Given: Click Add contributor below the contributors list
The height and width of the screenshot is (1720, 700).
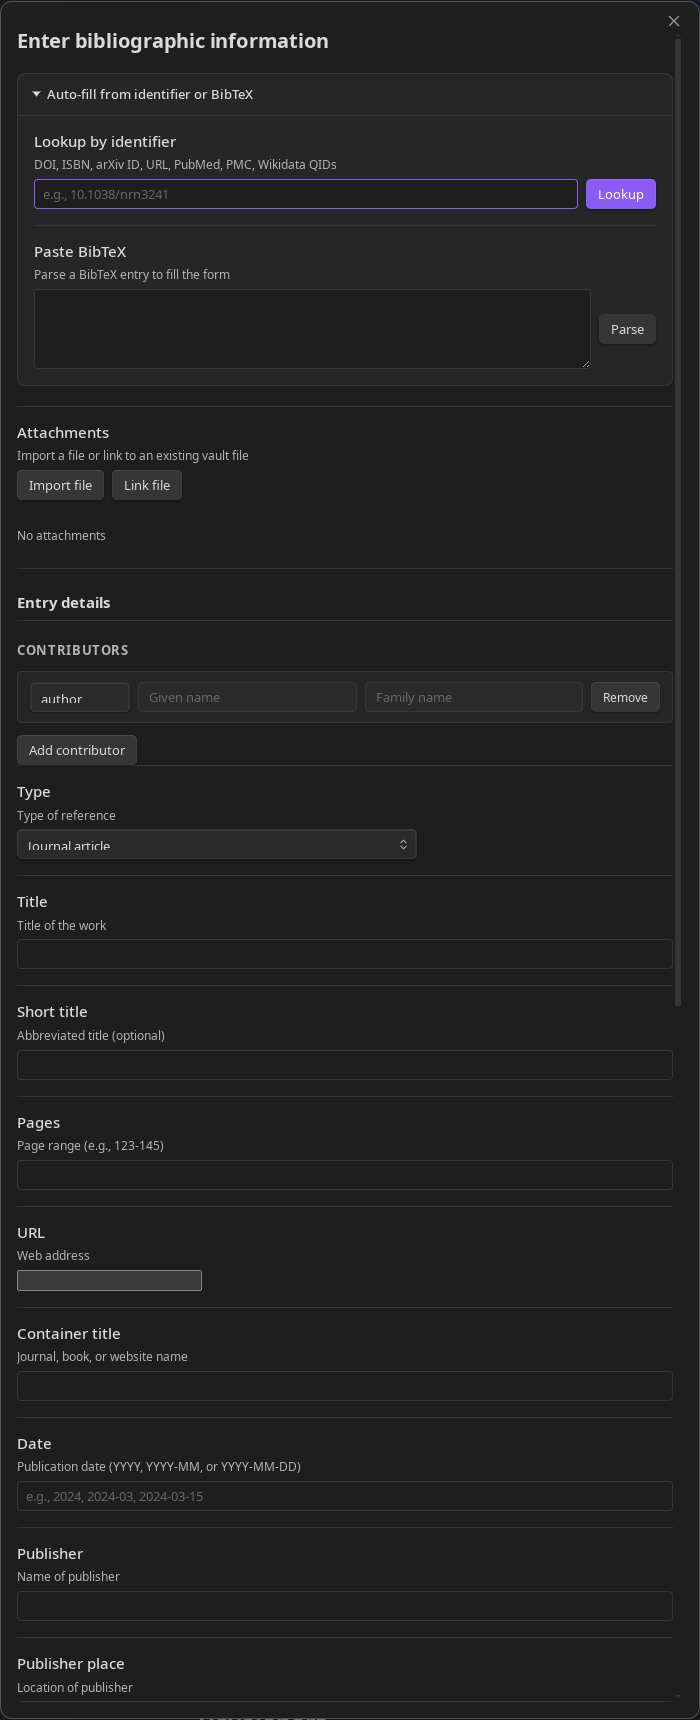Looking at the screenshot, I should point(76,749).
